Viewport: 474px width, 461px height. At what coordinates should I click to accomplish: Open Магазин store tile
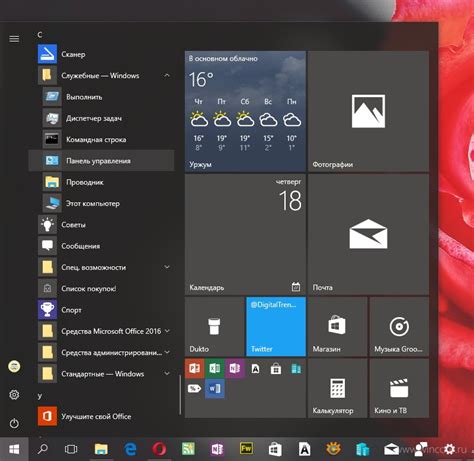click(x=338, y=327)
